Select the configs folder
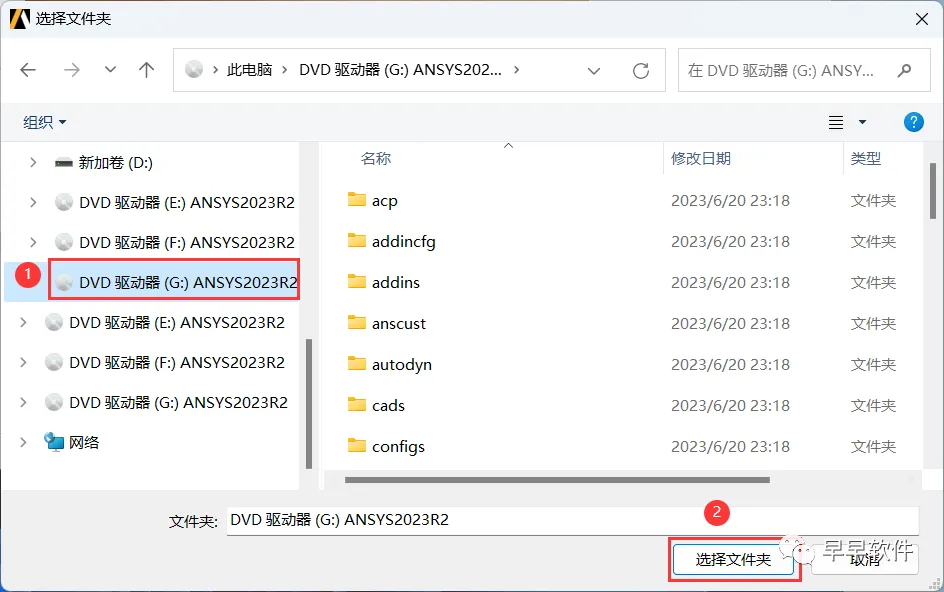944x592 pixels. tap(398, 446)
